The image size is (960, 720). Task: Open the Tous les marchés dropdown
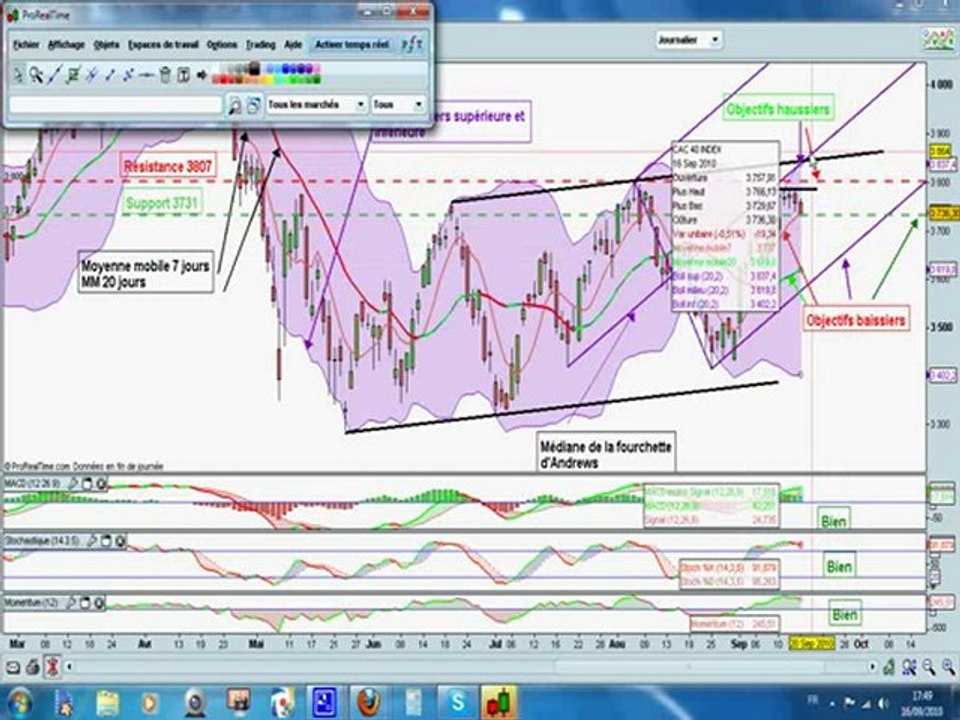[317, 105]
